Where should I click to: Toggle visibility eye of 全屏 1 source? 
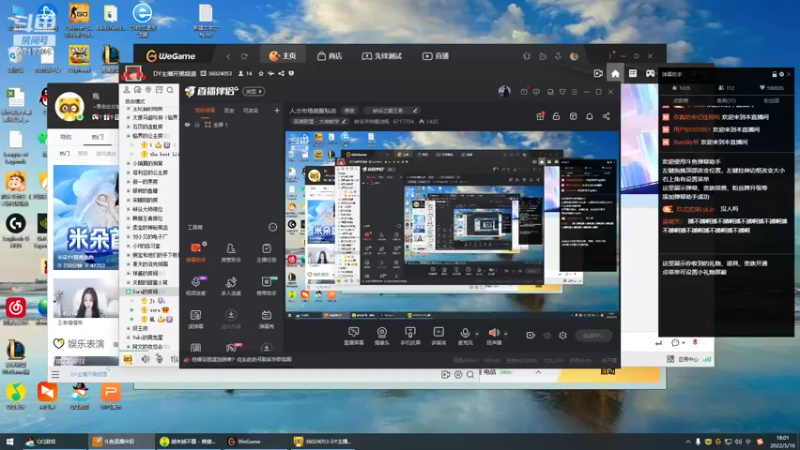point(187,124)
